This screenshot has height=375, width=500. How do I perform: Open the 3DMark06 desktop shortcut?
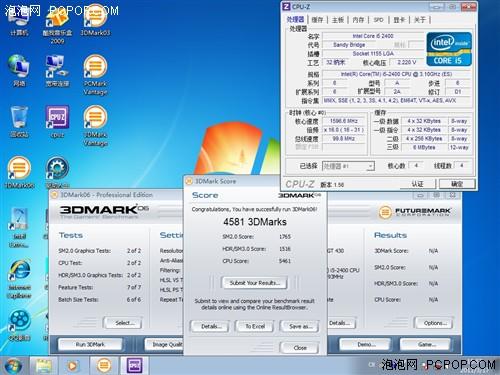point(19,173)
